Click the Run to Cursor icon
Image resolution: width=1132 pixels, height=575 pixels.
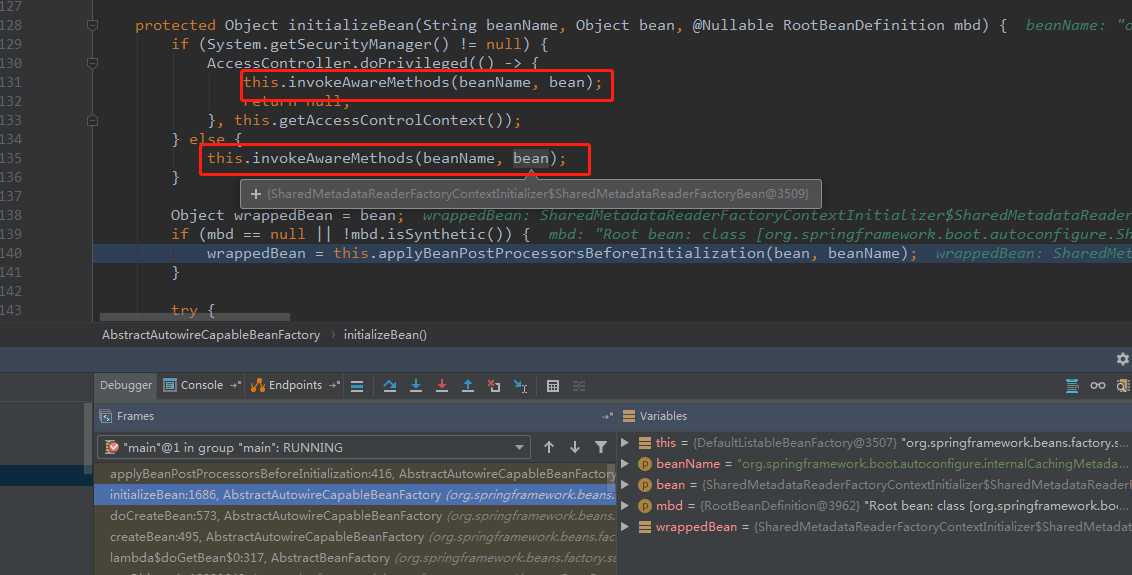coord(521,386)
